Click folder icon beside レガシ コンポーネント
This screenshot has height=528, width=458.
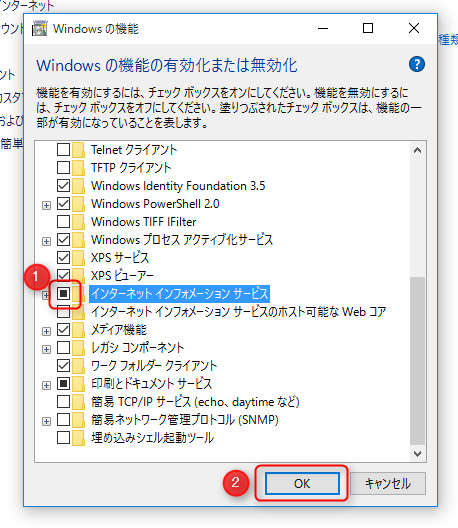[78, 348]
